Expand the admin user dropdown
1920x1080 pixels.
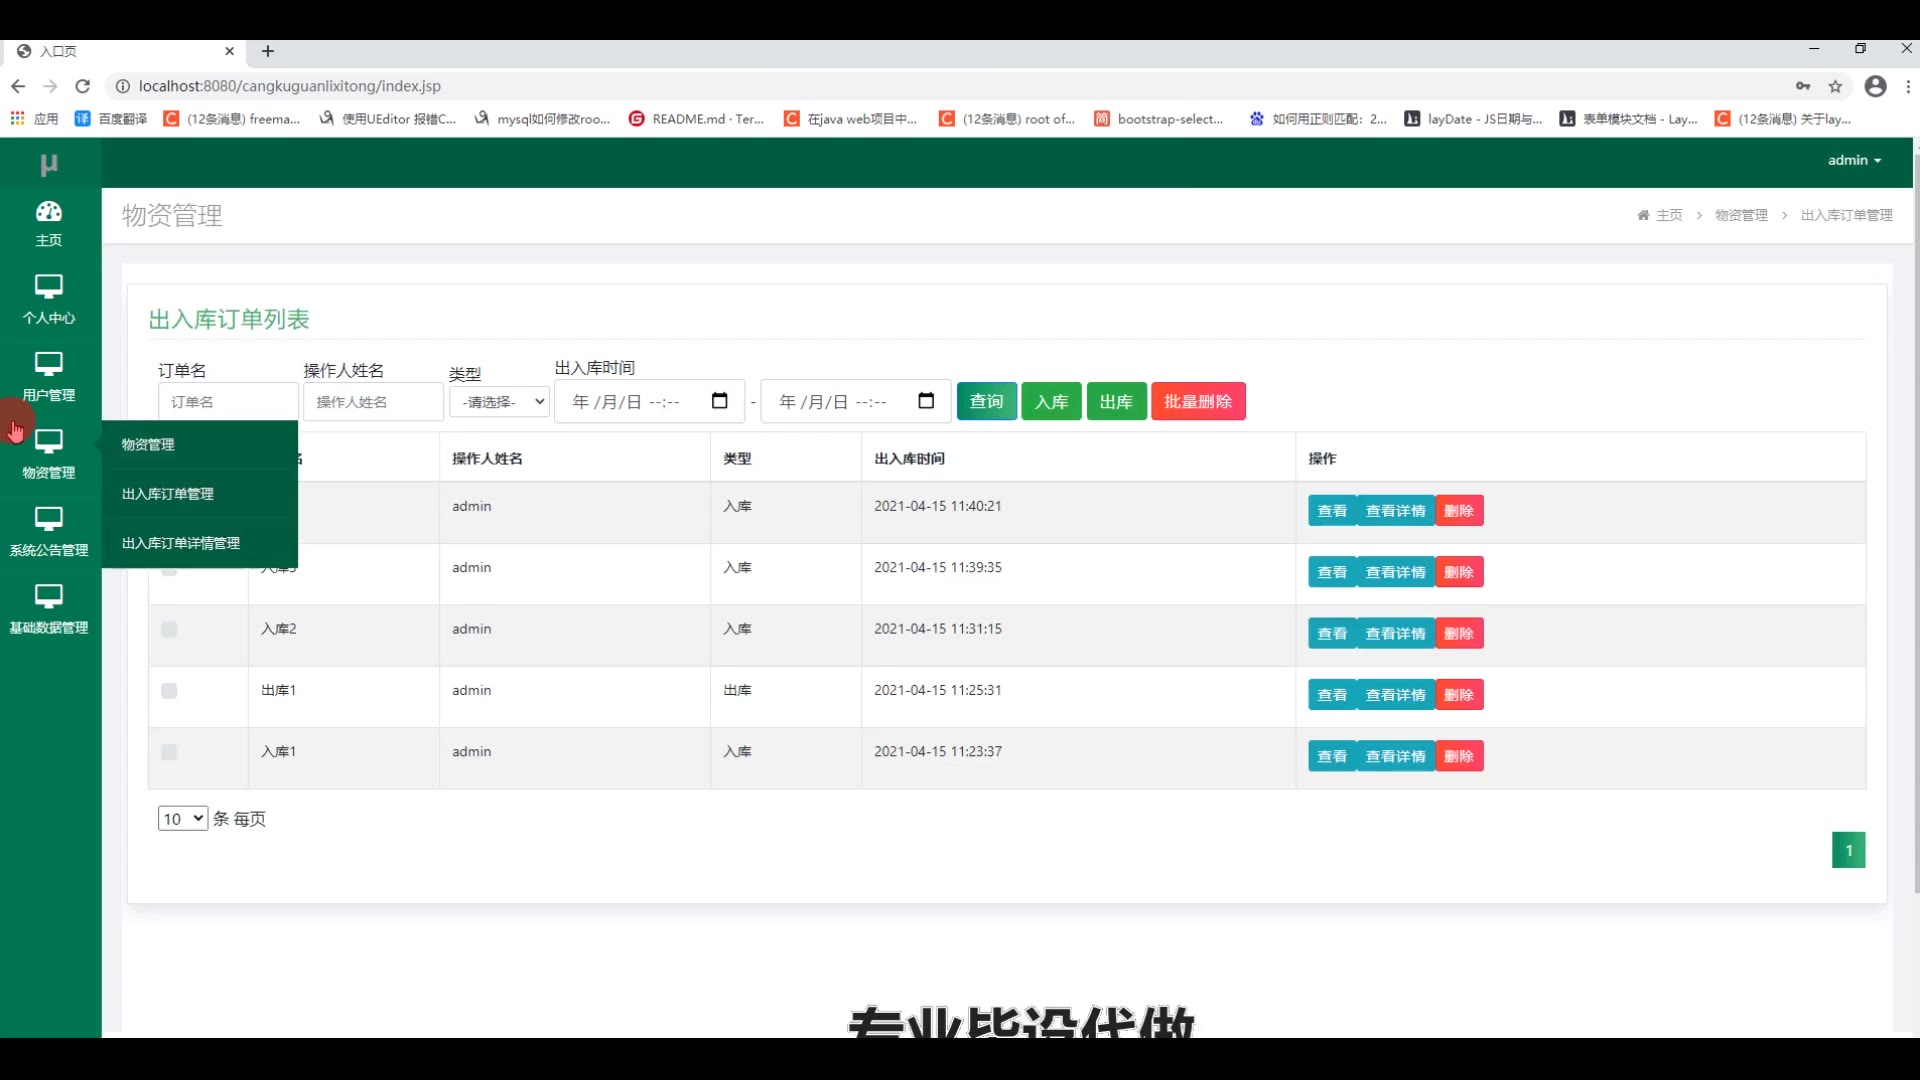(1854, 160)
